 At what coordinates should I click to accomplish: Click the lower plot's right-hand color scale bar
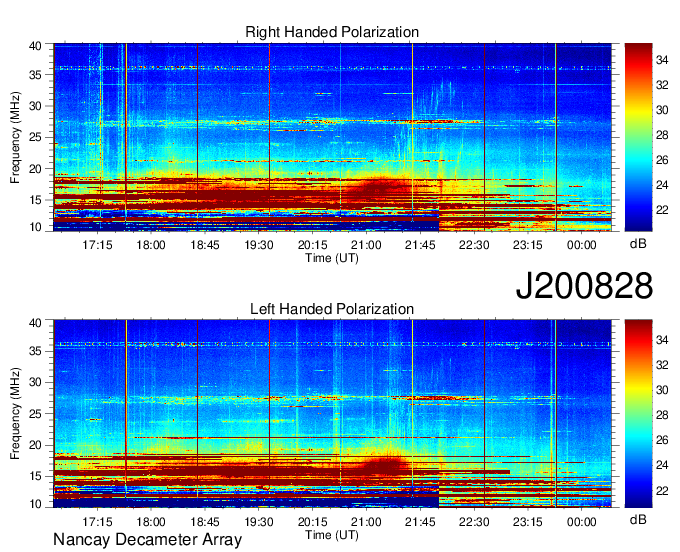coord(638,414)
